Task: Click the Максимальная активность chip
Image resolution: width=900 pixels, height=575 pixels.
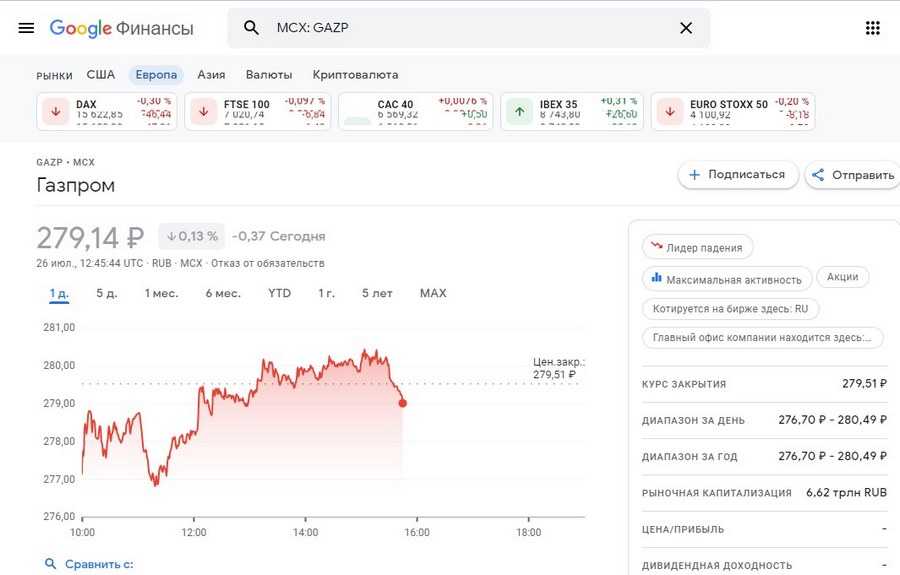Action: [x=727, y=279]
